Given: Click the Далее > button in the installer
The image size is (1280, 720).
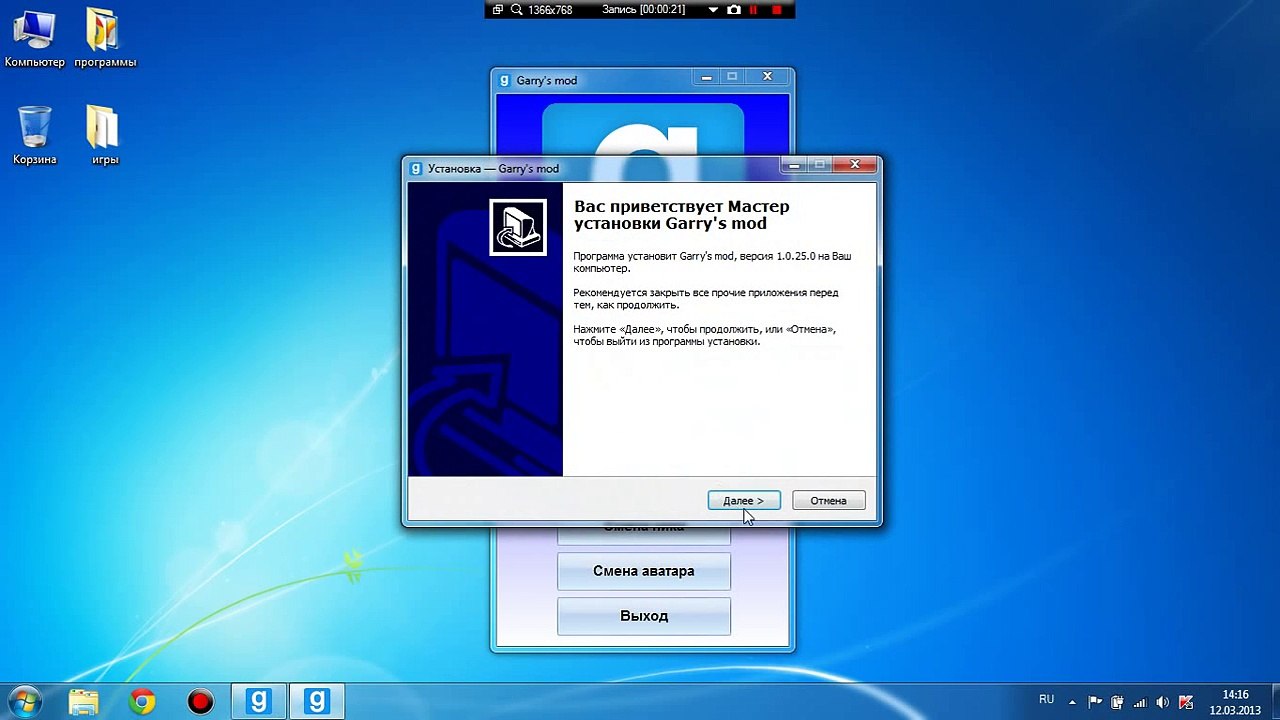Looking at the screenshot, I should coord(744,500).
